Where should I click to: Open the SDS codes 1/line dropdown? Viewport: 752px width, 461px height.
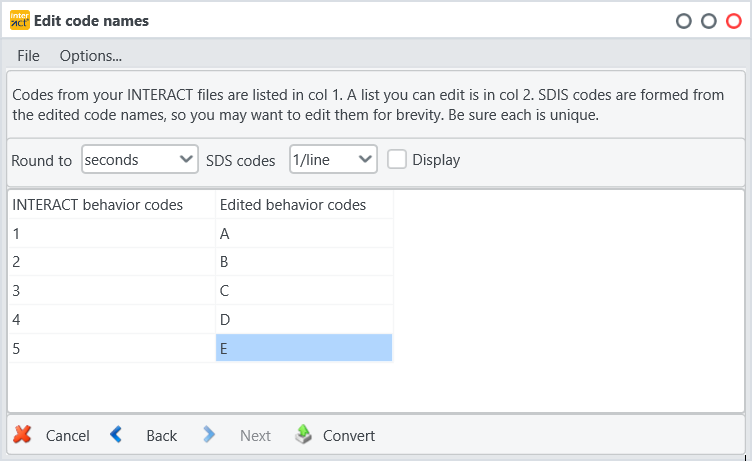pyautogui.click(x=333, y=159)
